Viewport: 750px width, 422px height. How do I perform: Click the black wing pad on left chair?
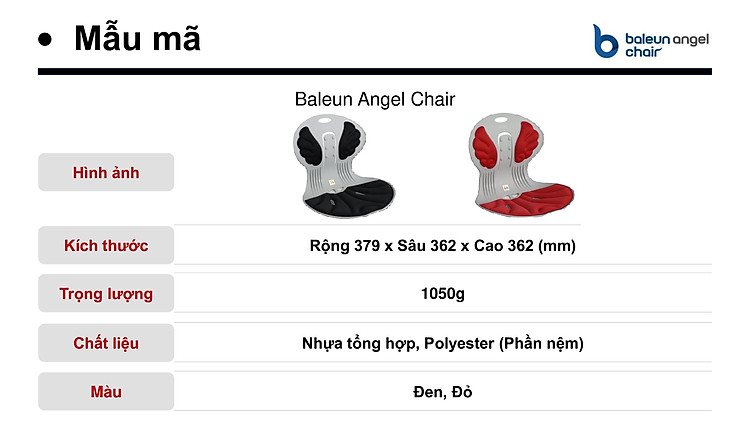coord(309,144)
